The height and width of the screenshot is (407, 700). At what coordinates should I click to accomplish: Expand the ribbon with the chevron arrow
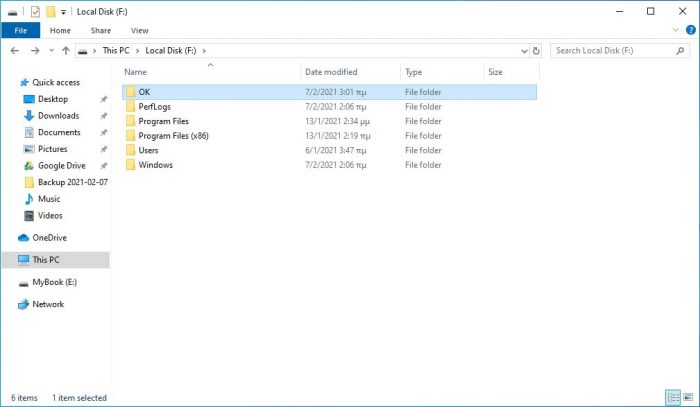point(677,31)
